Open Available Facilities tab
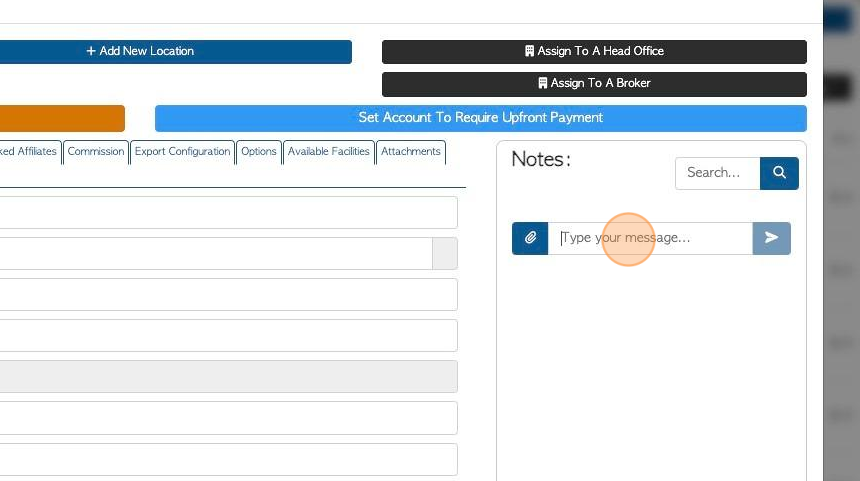Image resolution: width=860 pixels, height=481 pixels. (x=329, y=152)
